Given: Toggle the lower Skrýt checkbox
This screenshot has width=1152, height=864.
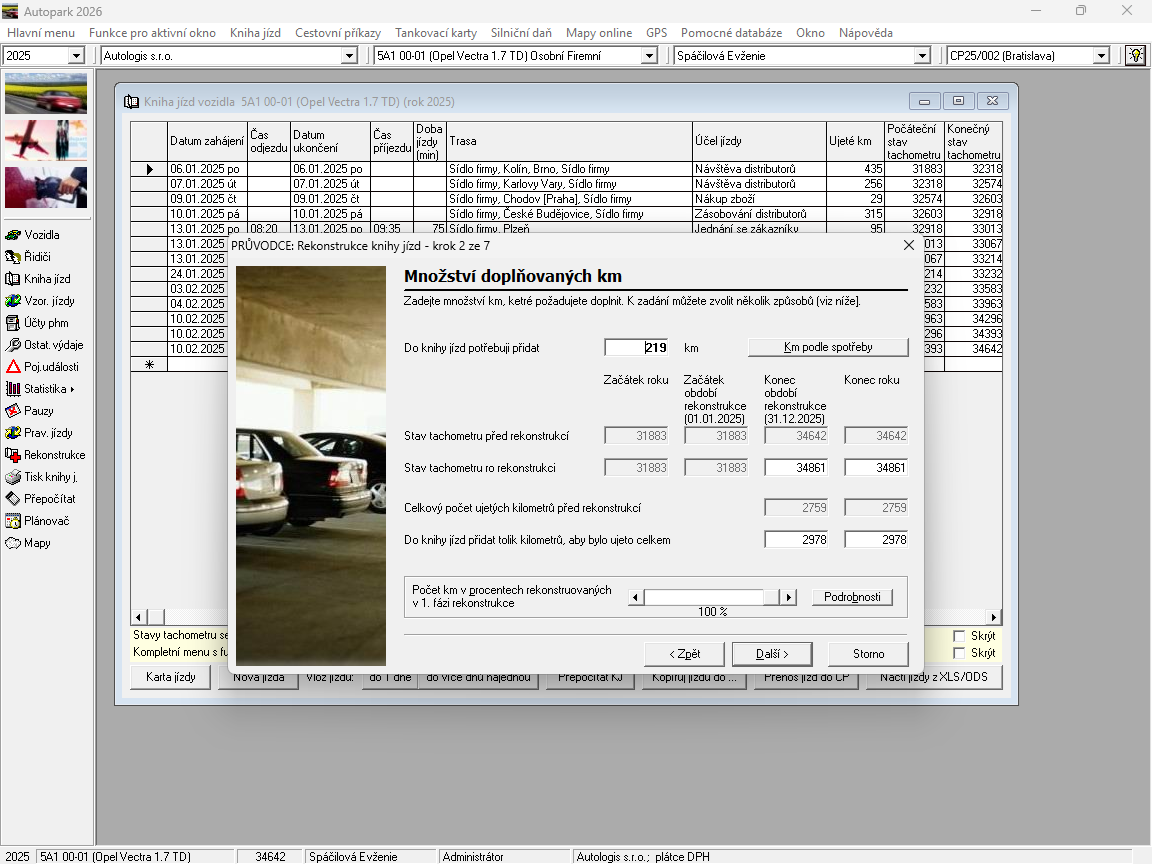Looking at the screenshot, I should pyautogui.click(x=959, y=653).
